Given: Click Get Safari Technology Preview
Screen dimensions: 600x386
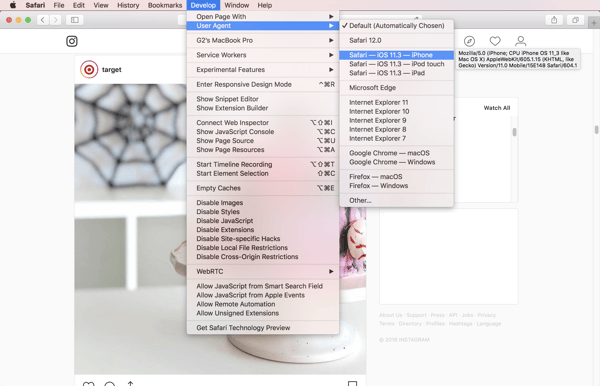Looking at the screenshot, I should (262, 327).
